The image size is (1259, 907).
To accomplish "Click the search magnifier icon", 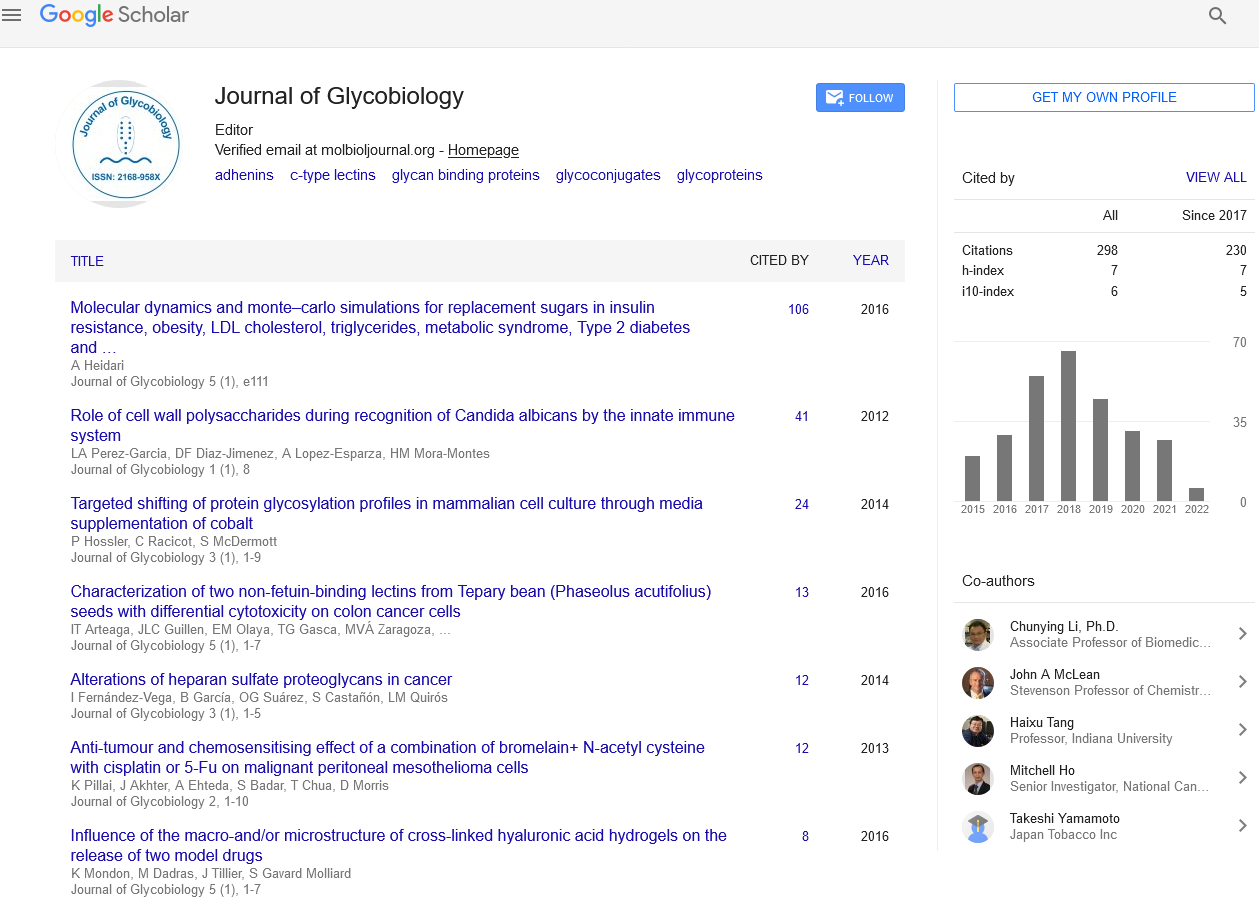I will pyautogui.click(x=1217, y=16).
